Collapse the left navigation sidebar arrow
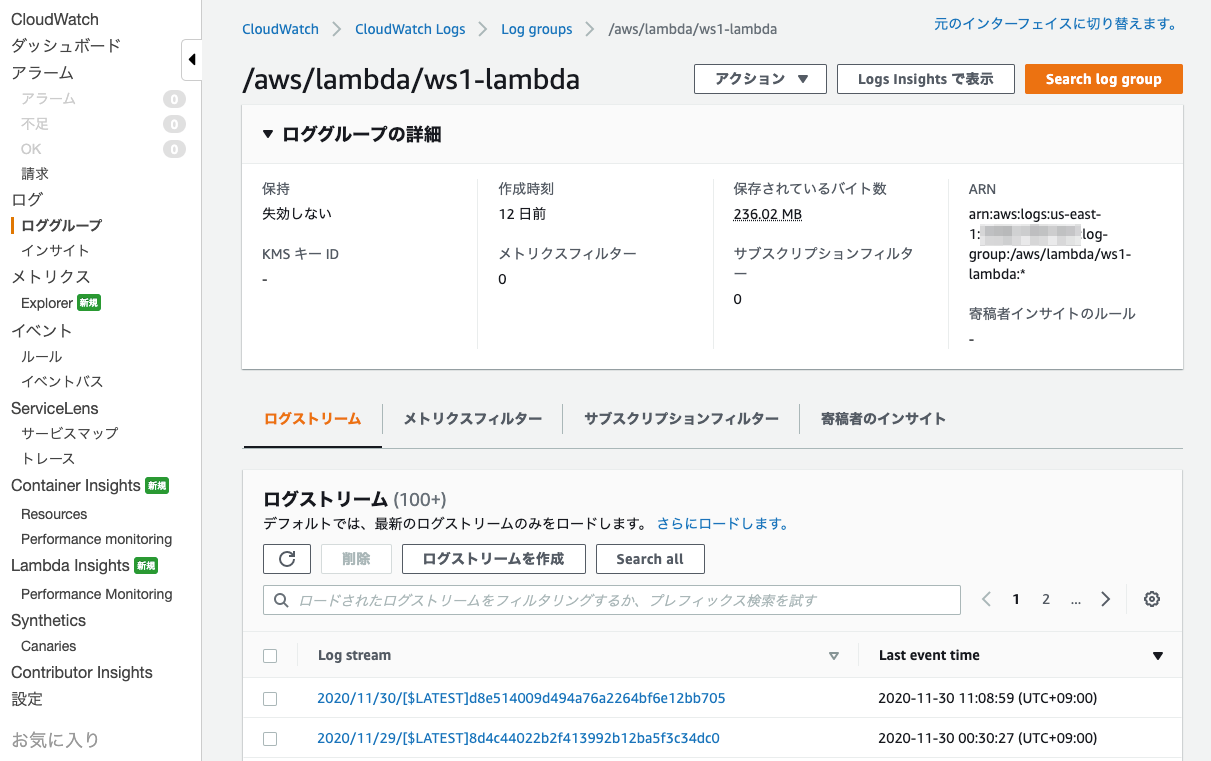This screenshot has width=1211, height=761. point(192,60)
